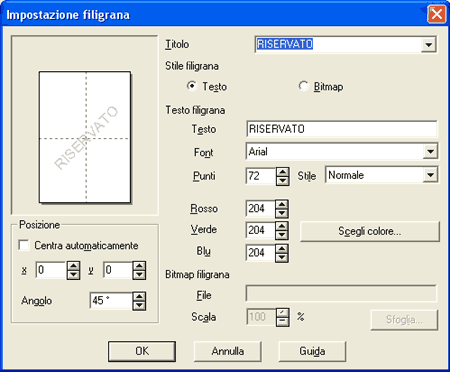
Task: Close the Impostazione filigrana dialog
Action: click(x=436, y=14)
